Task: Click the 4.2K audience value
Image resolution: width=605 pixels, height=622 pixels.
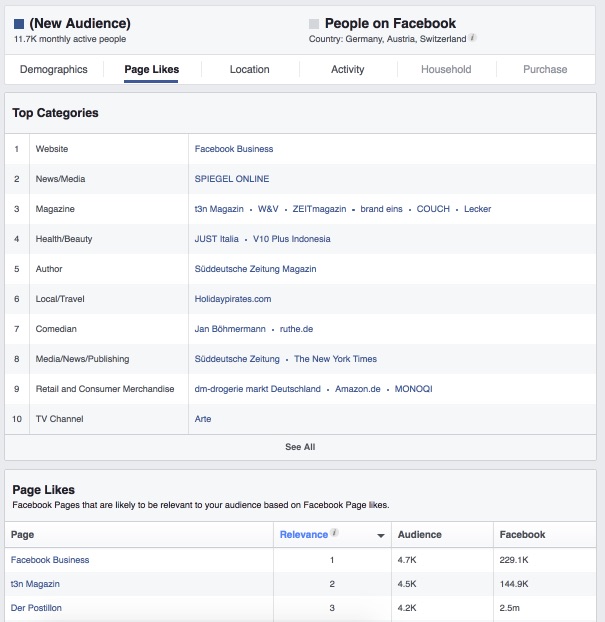Action: 407,608
